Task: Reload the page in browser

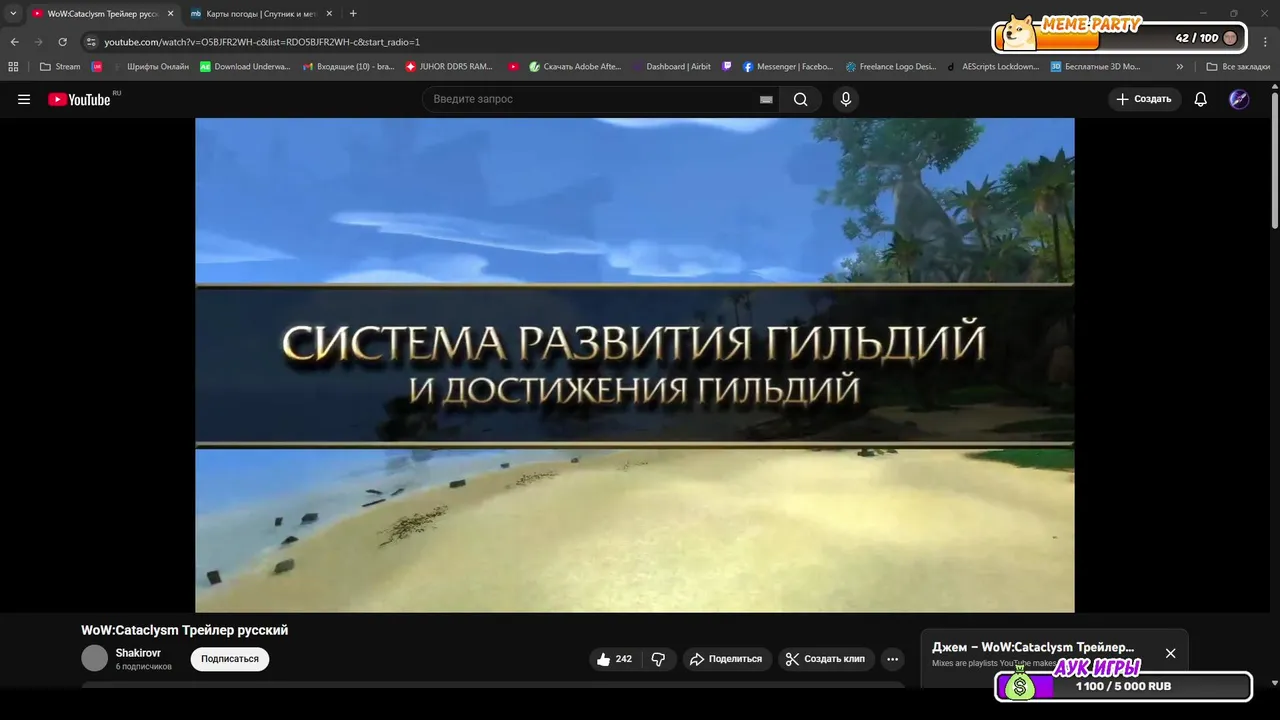Action: point(62,42)
